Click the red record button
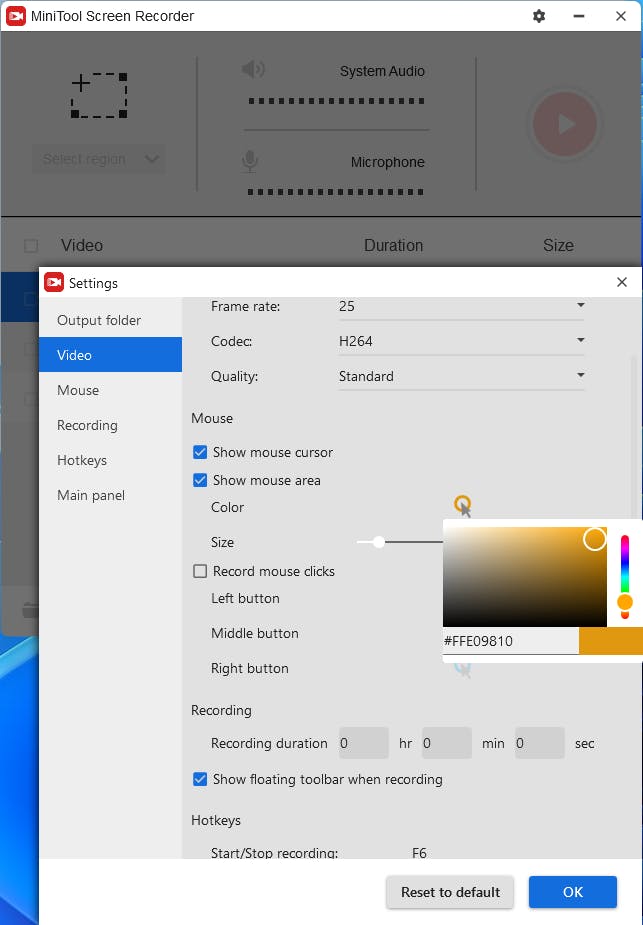This screenshot has width=643, height=925. click(x=565, y=124)
